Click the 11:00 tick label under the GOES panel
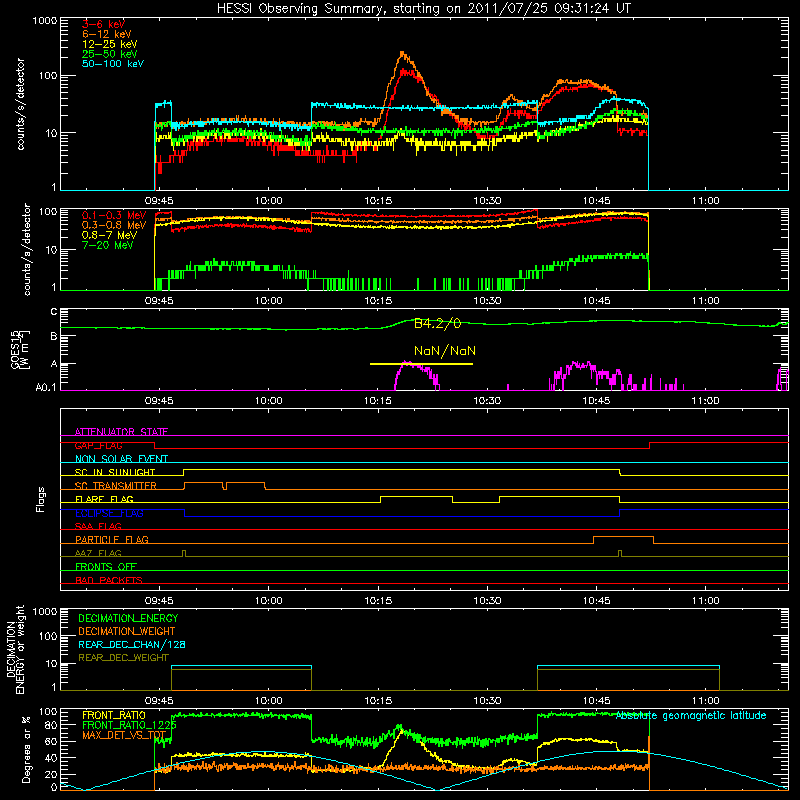Screen dimensions: 800x800 pos(706,401)
